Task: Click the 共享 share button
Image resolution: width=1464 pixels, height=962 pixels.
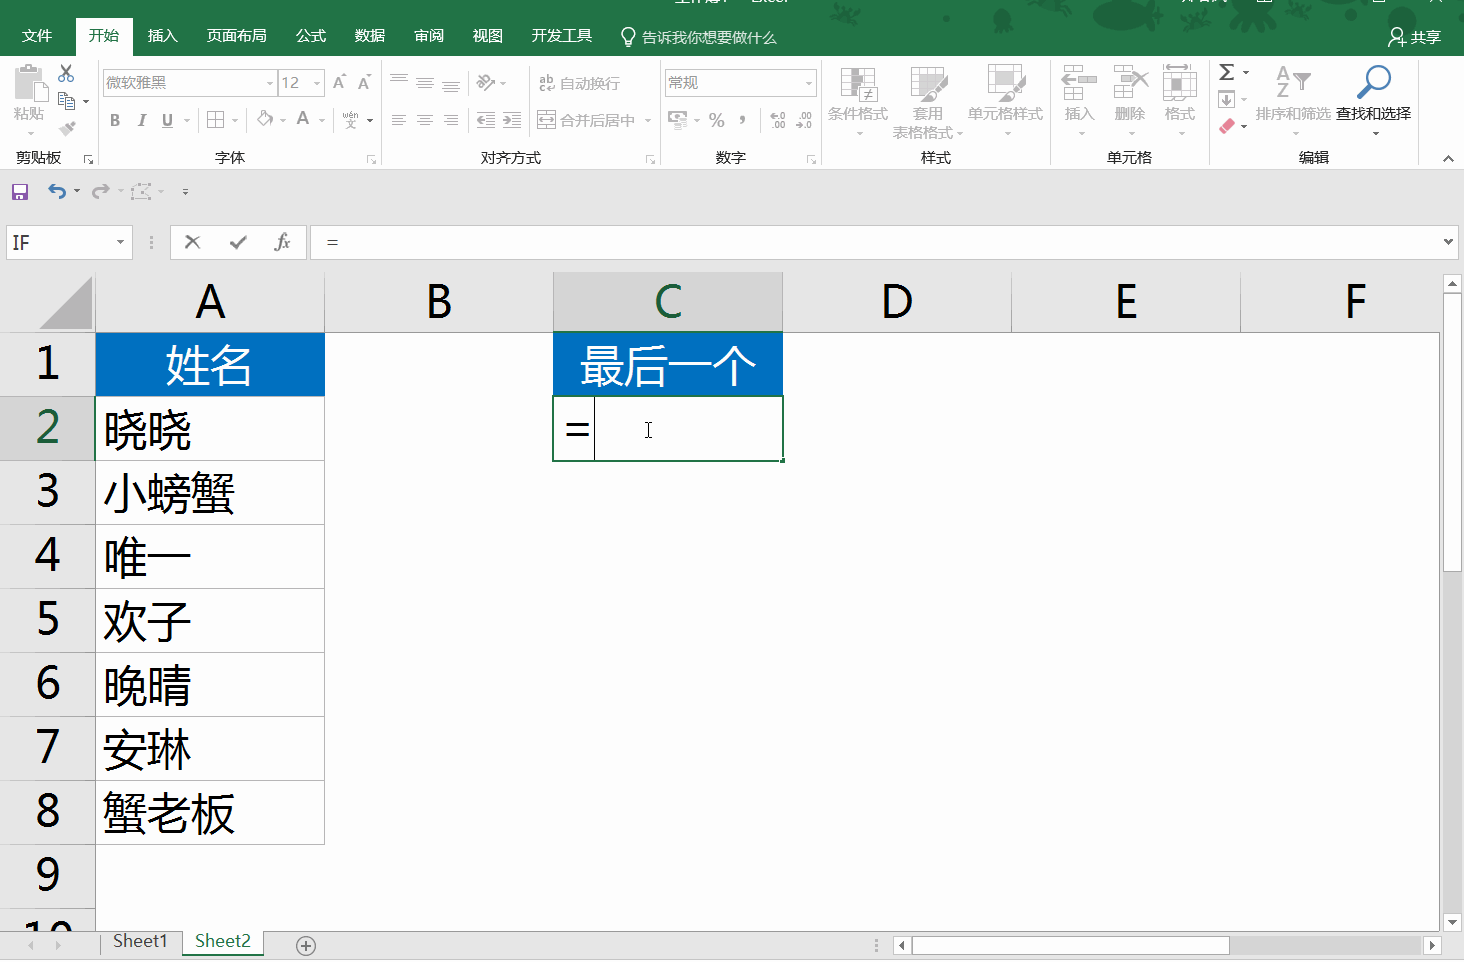Action: pos(1414,37)
